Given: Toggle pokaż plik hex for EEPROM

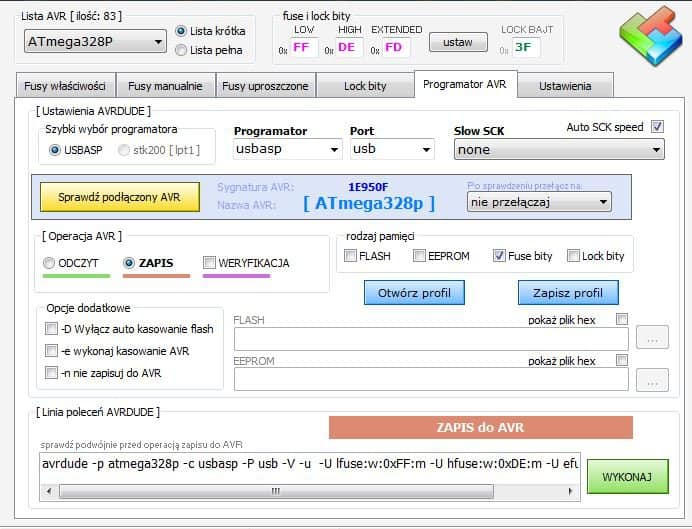Looking at the screenshot, I should tap(622, 360).
